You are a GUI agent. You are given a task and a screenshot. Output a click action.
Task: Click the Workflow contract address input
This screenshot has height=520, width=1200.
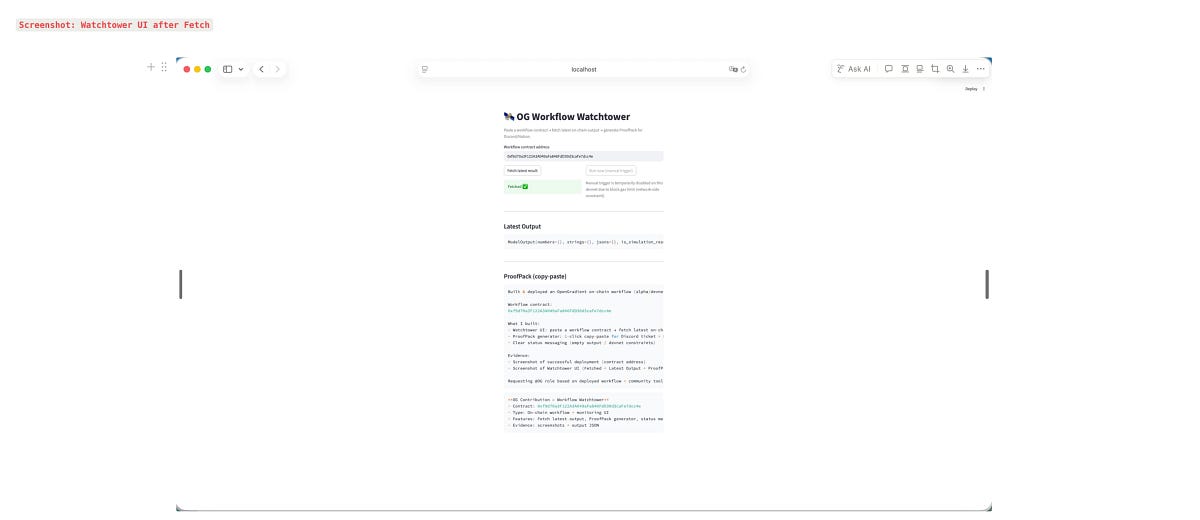point(584,156)
